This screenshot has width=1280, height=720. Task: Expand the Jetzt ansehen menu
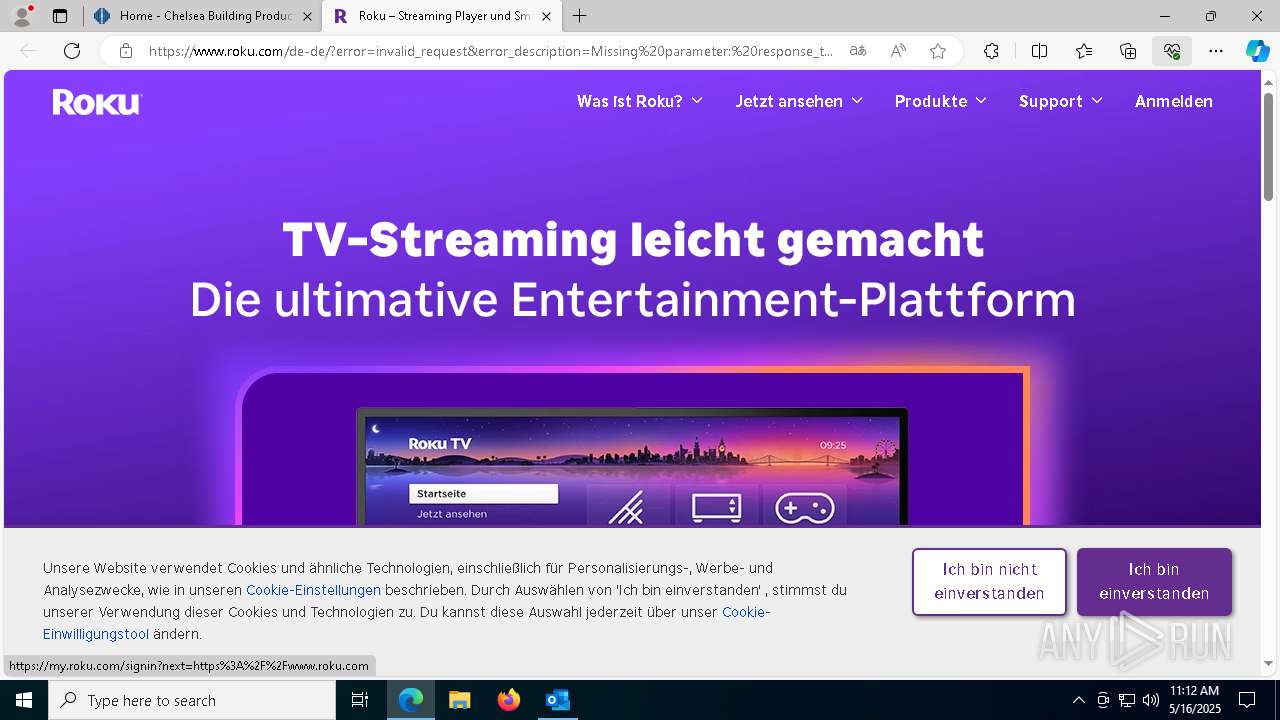[799, 101]
